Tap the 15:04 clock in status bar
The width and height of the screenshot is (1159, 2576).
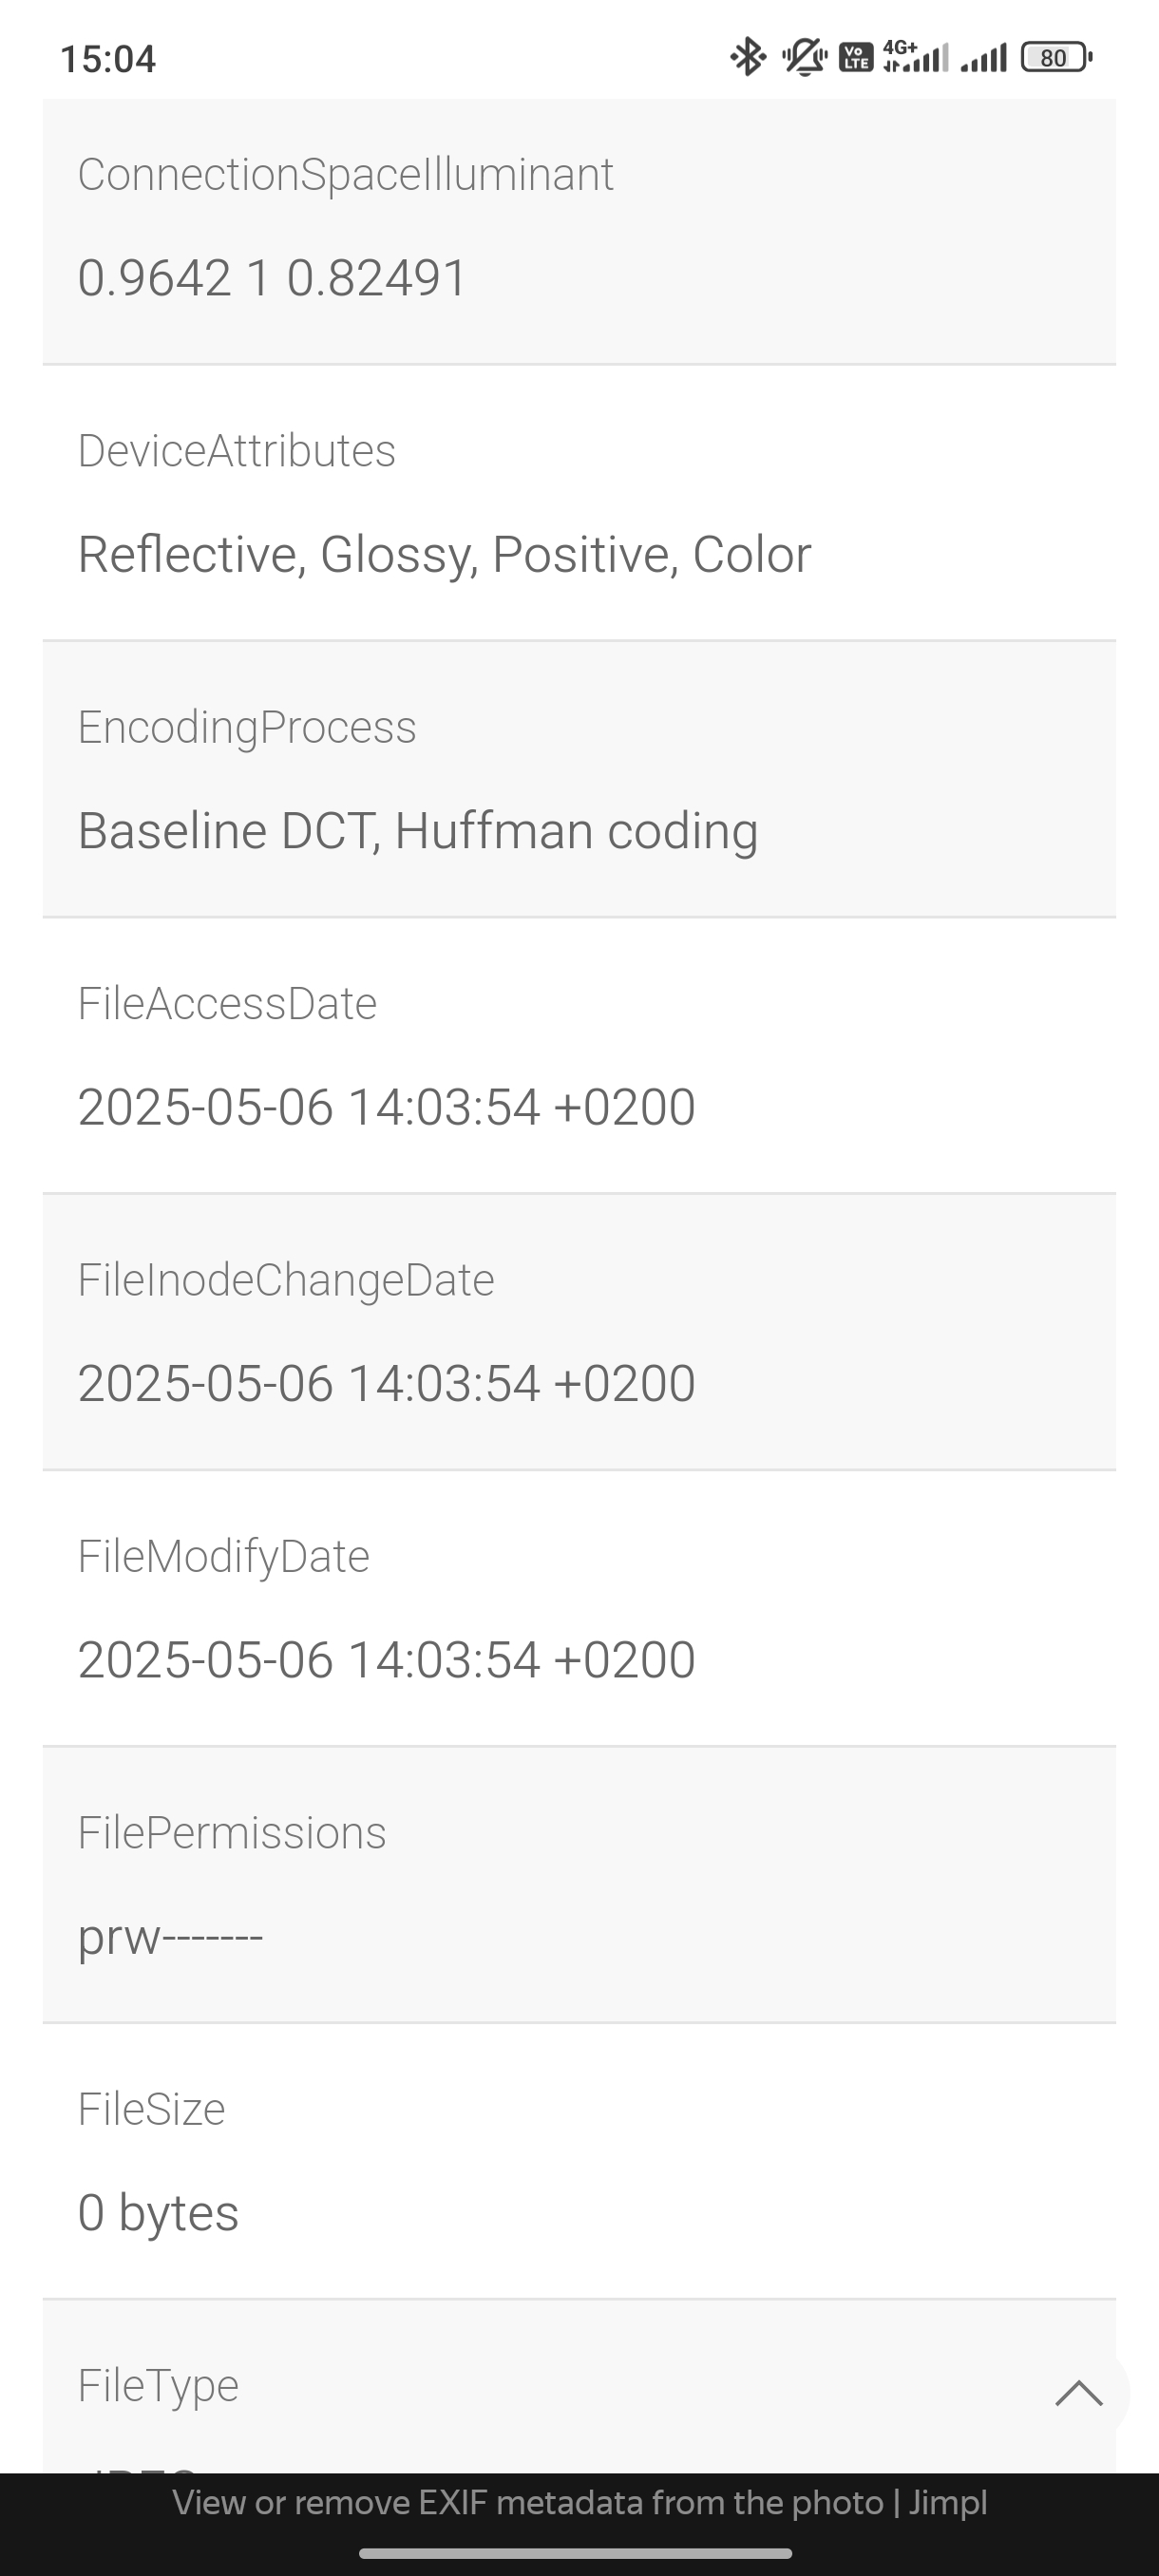click(108, 59)
